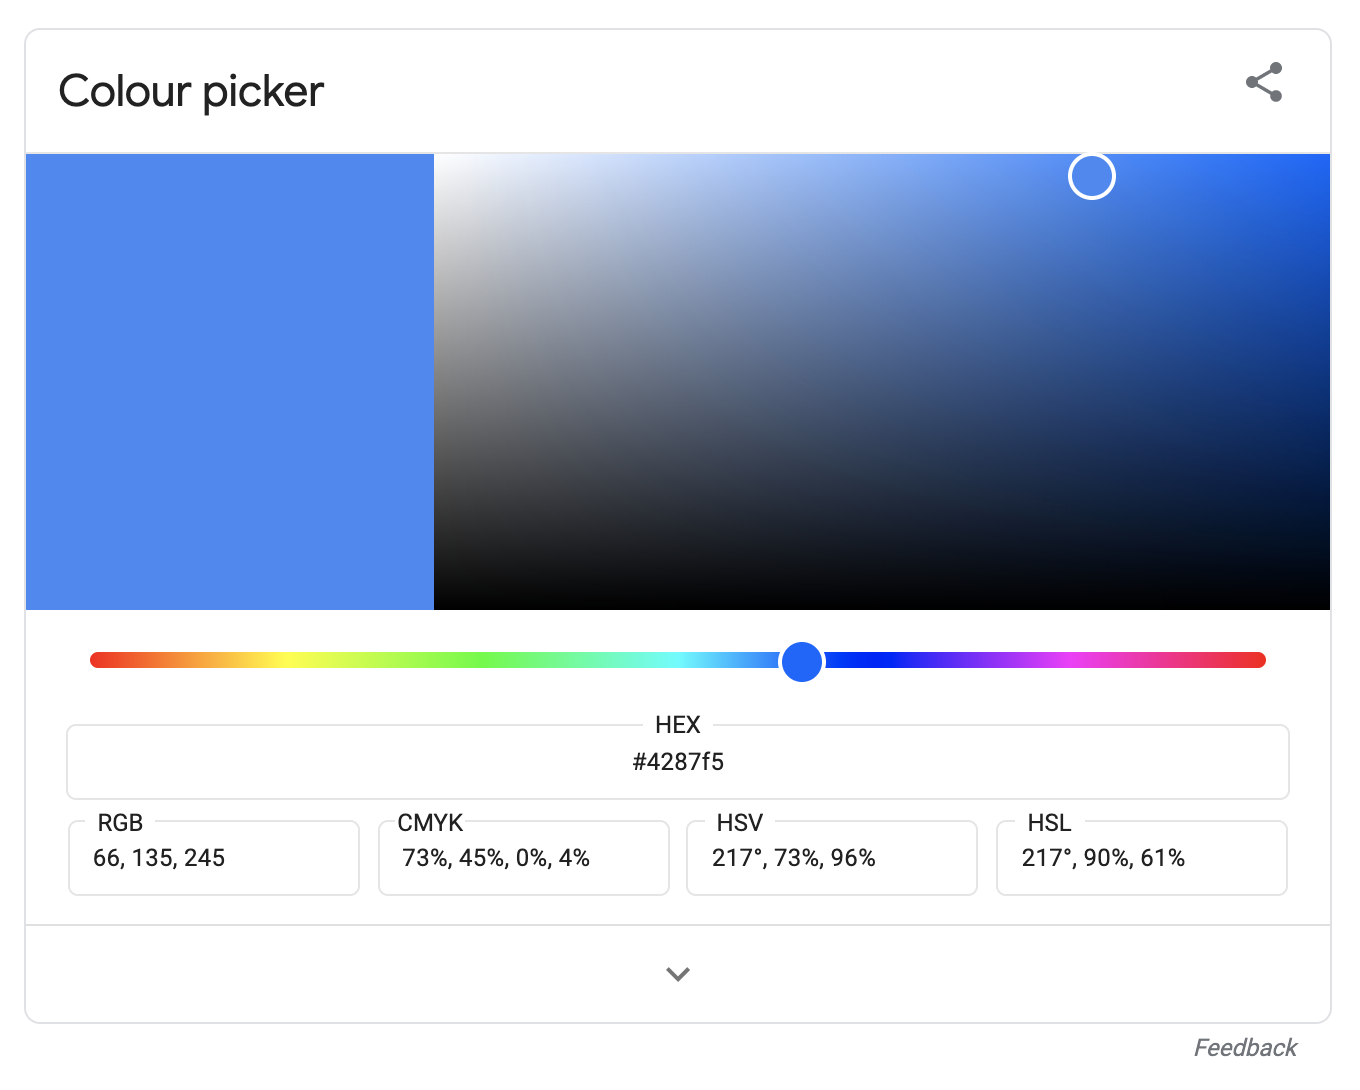Click the HEX label above the input
The image size is (1360, 1090).
(678, 725)
